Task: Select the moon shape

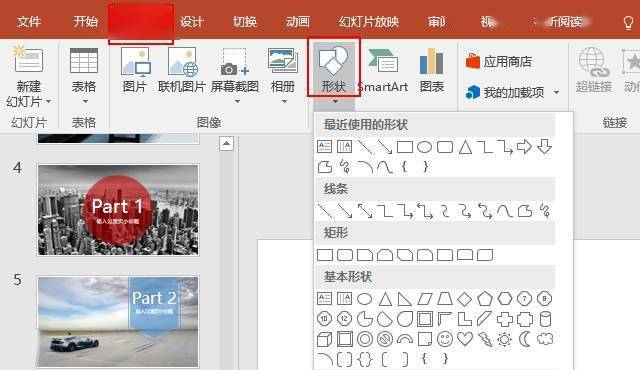Action: pyautogui.click(x=525, y=339)
